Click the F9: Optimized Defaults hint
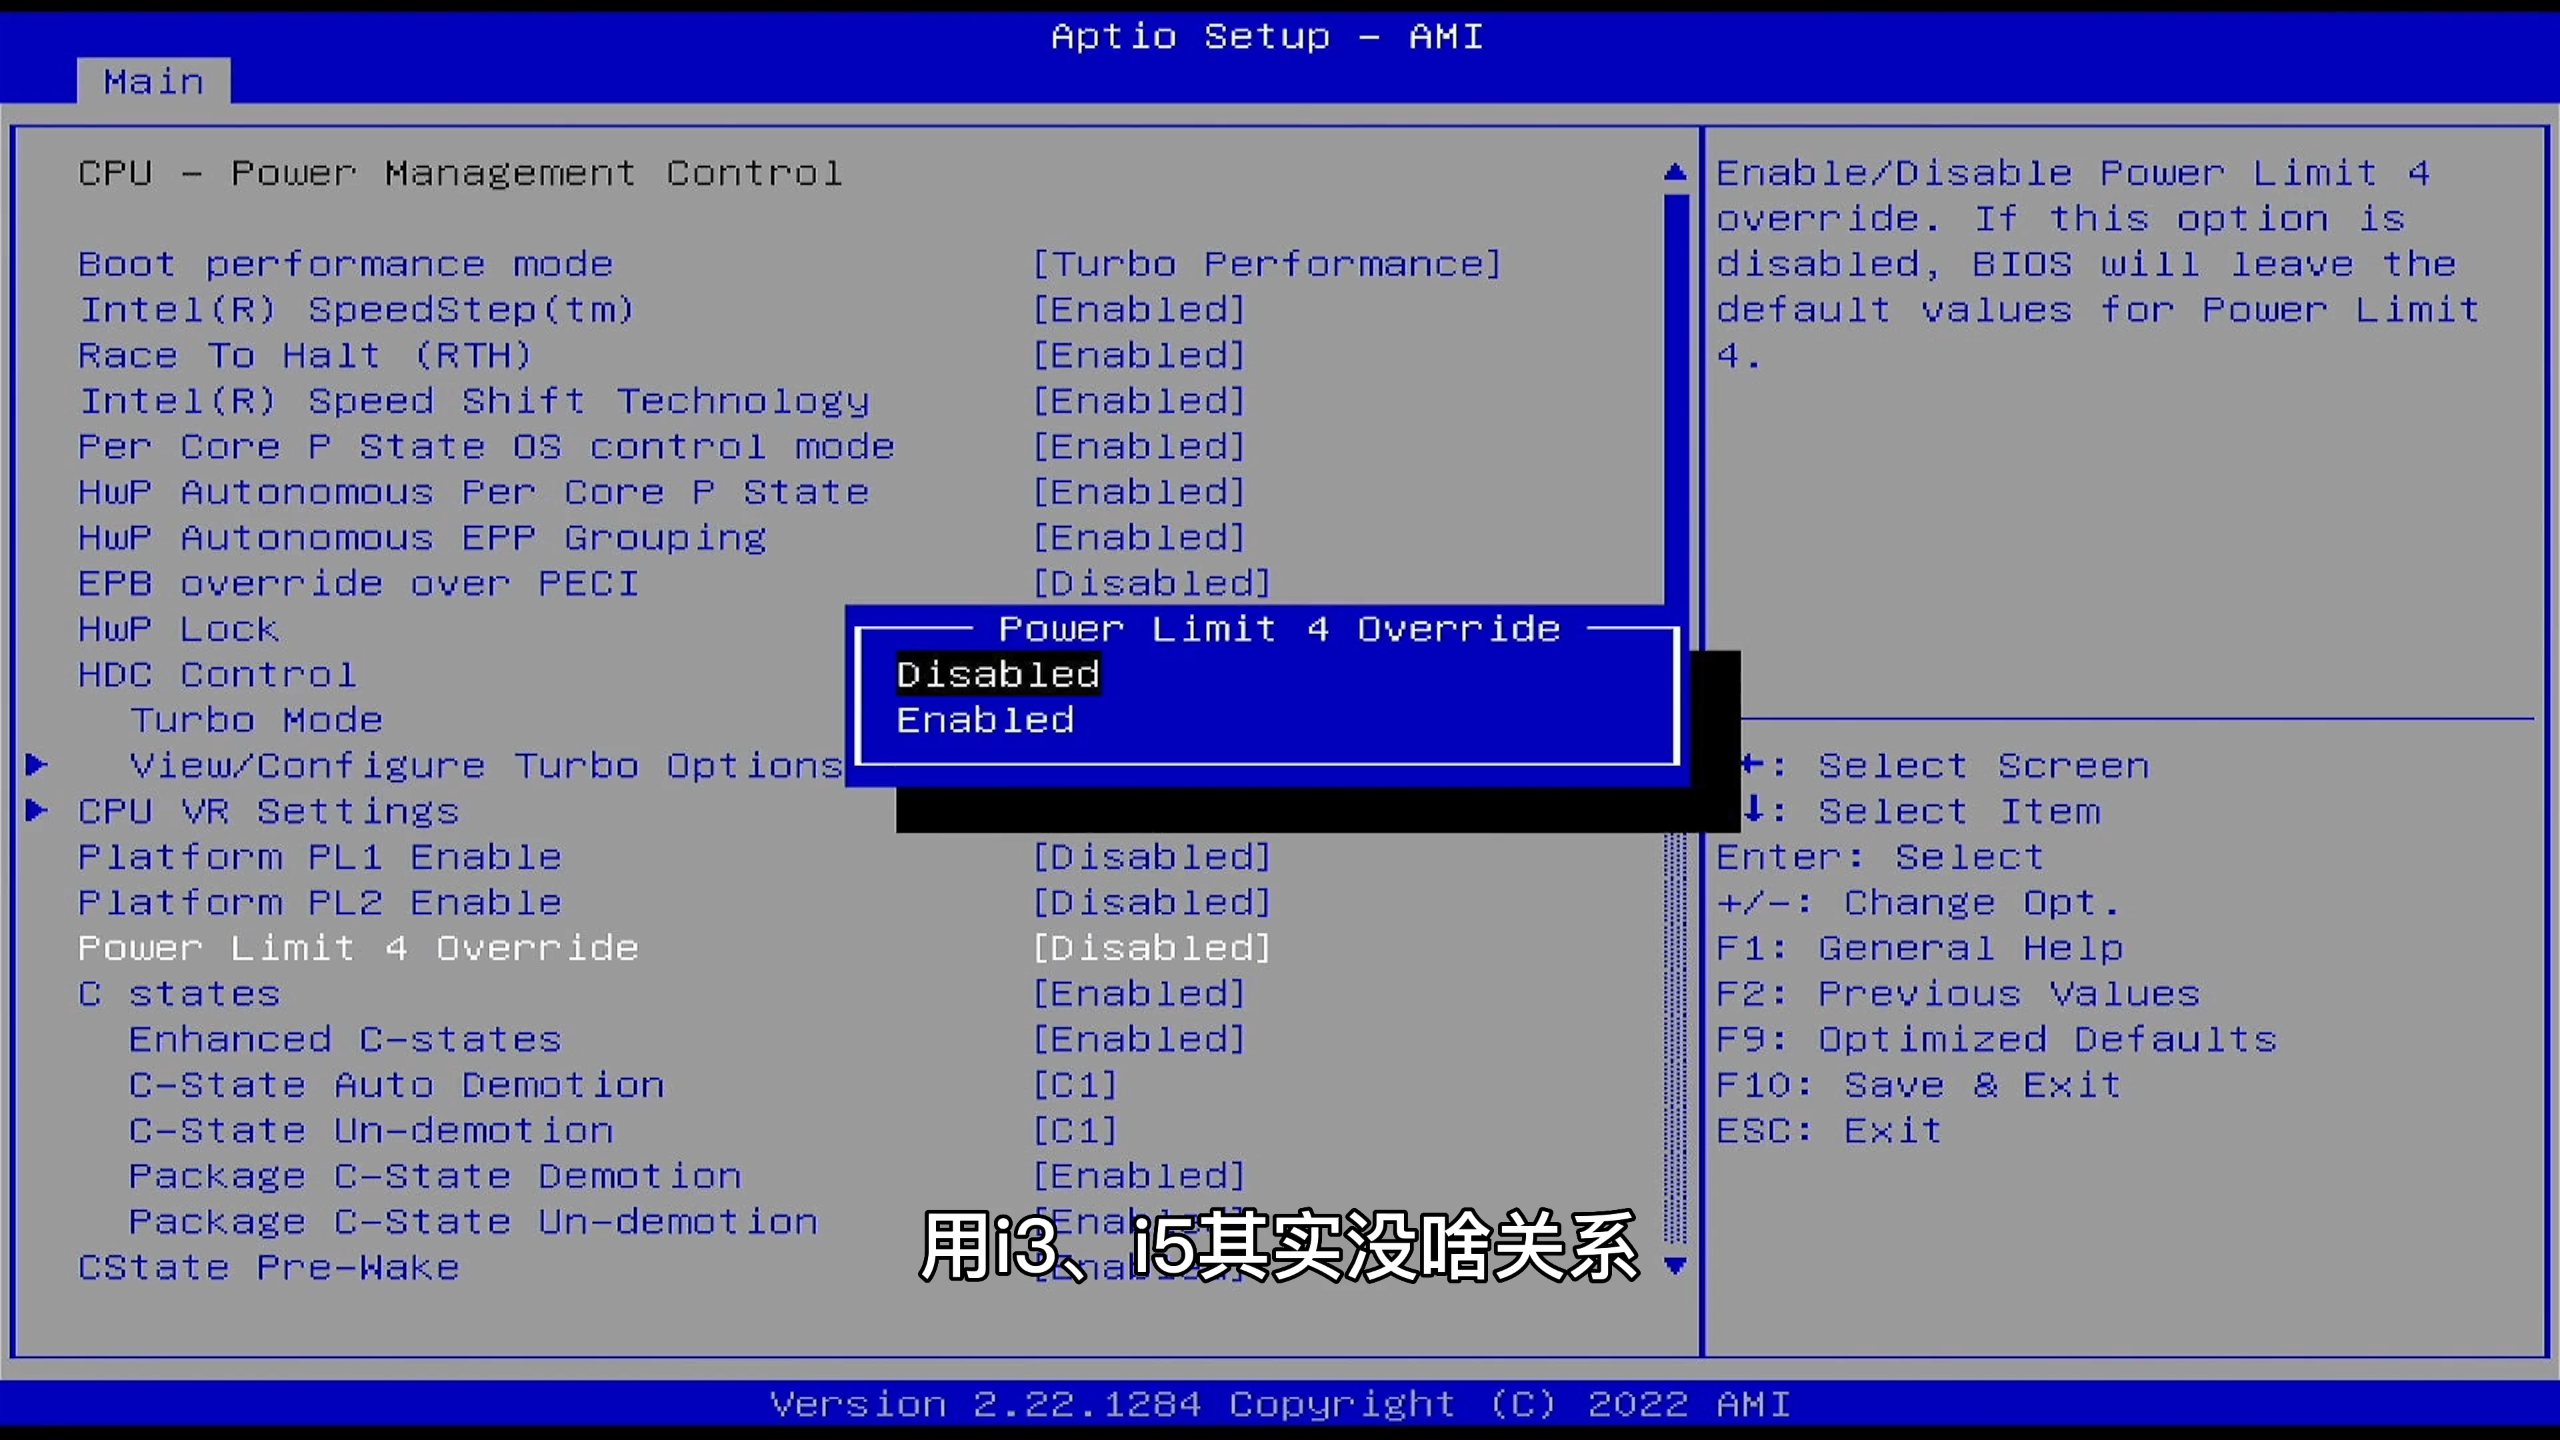The height and width of the screenshot is (1440, 2560). (1997, 1040)
